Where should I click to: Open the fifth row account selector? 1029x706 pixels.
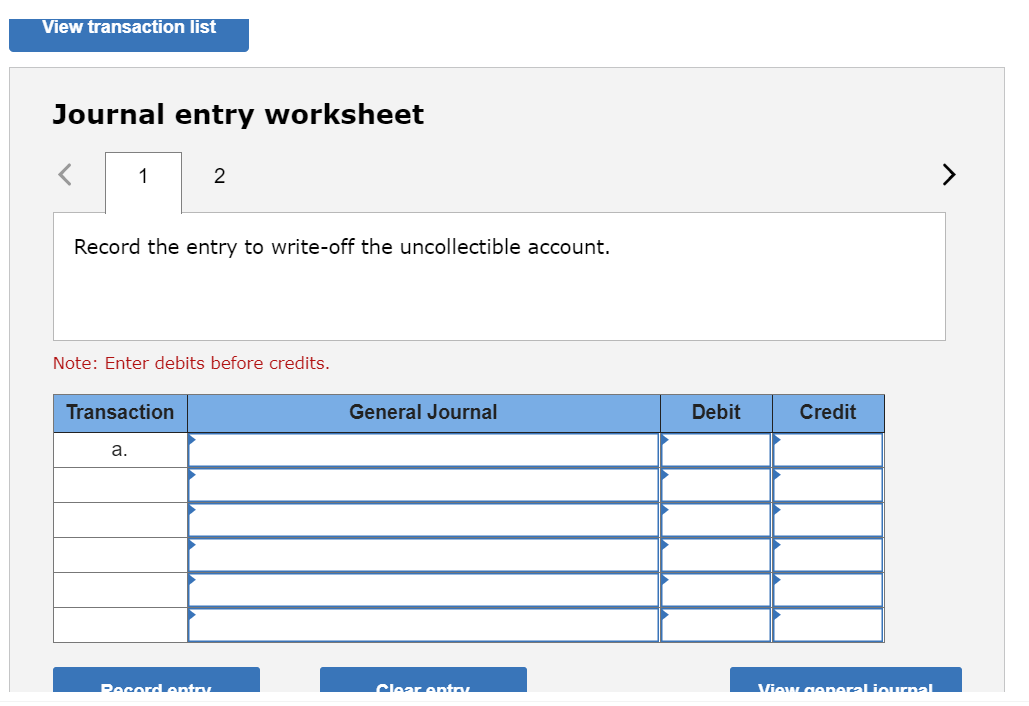[x=422, y=589]
